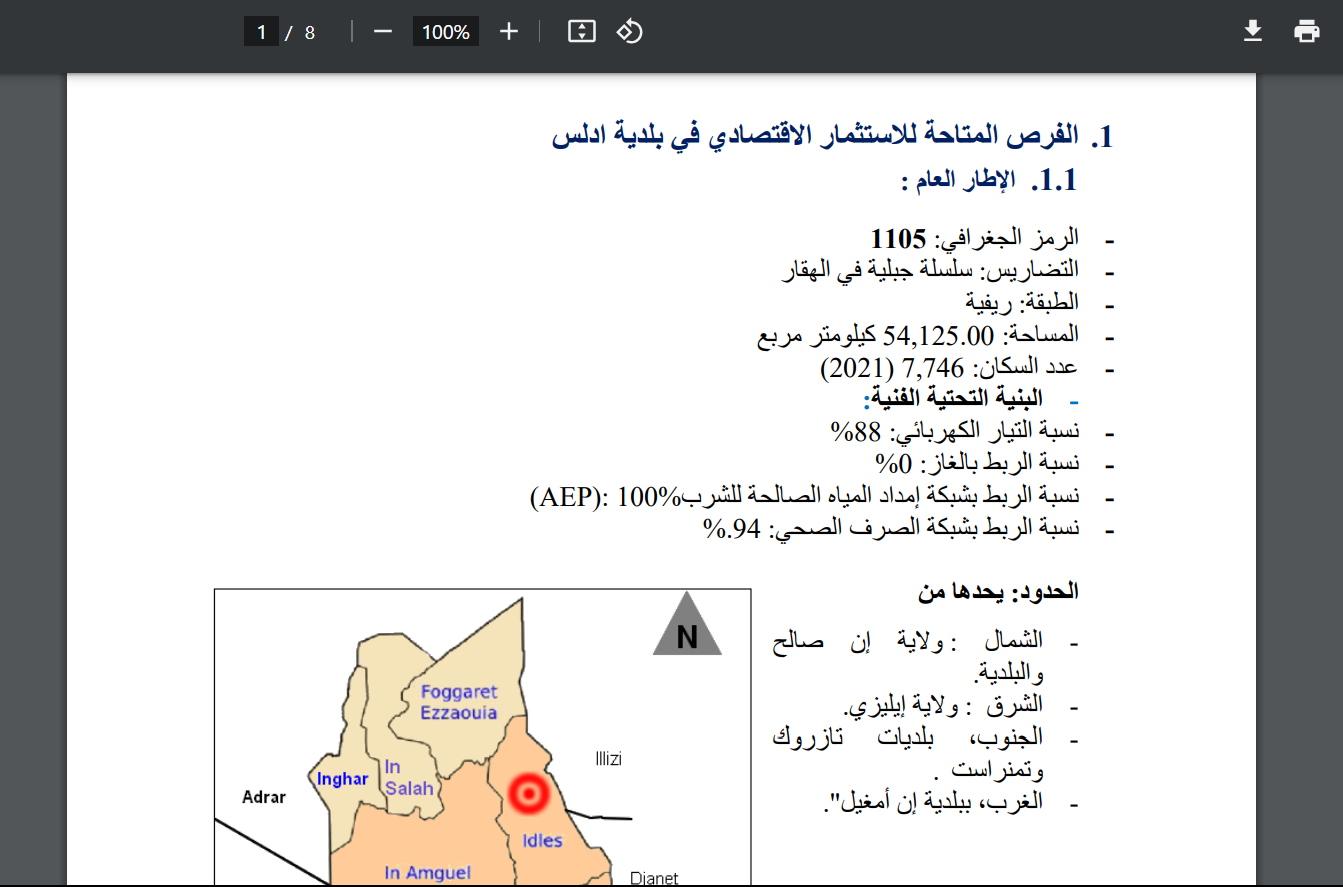
Task: Click the zoom out minus button
Action: [383, 32]
